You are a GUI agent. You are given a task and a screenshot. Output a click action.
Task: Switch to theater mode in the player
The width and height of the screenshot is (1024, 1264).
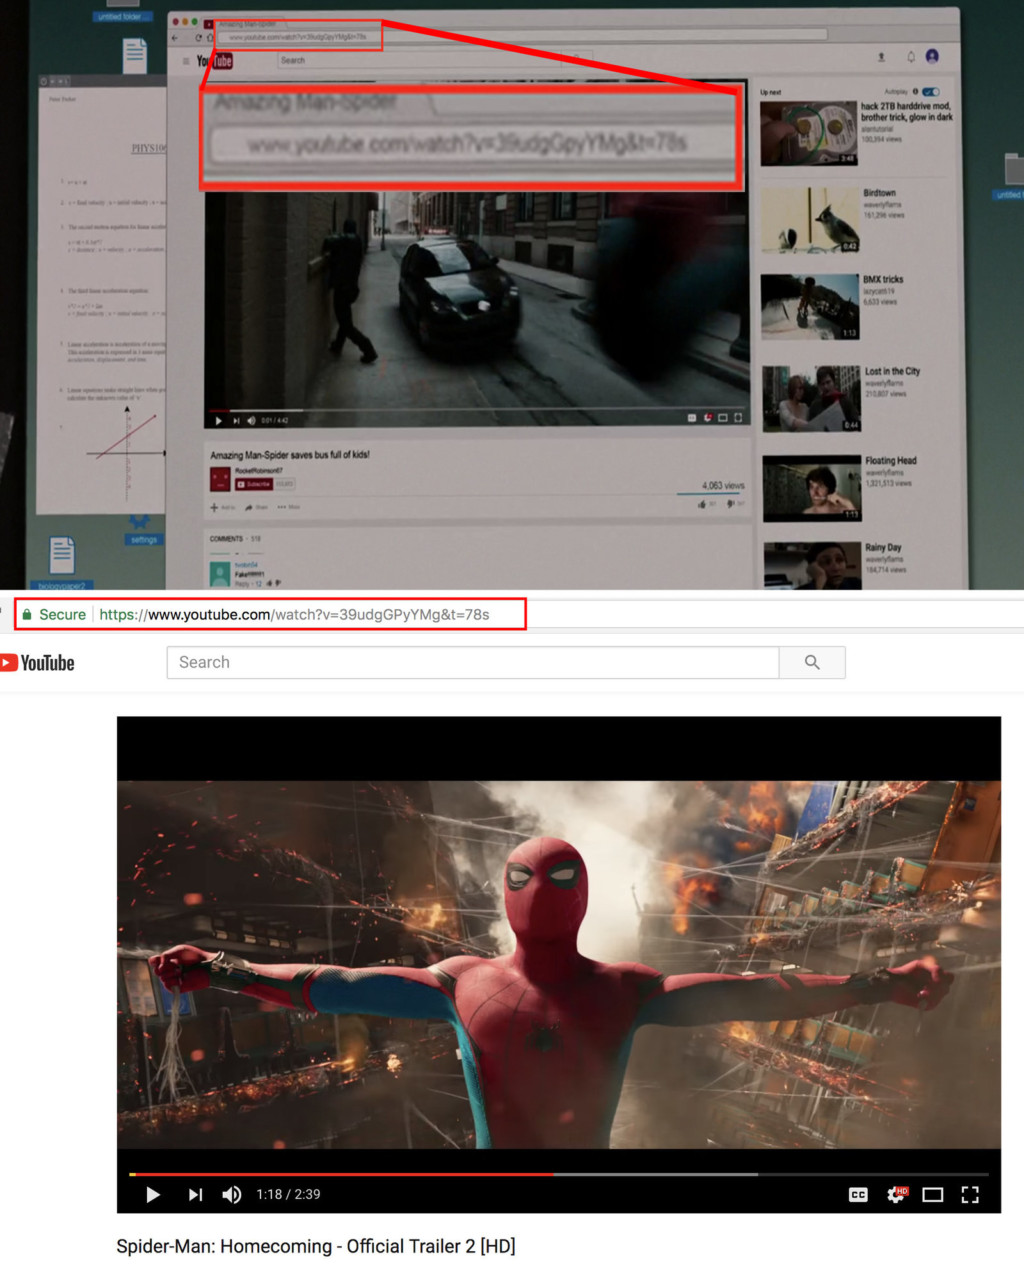(x=933, y=1194)
